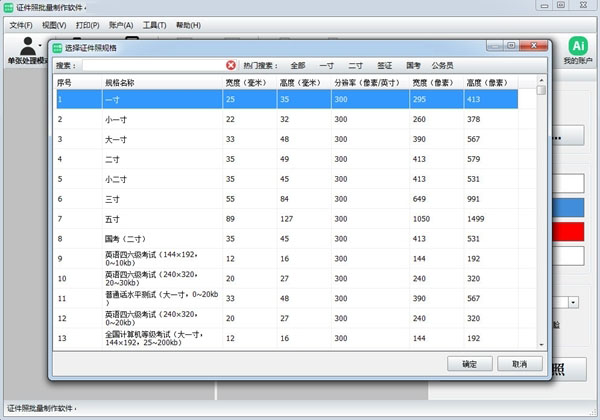
Task: Click pixel height 991 in 三寸 row
Action: click(x=473, y=199)
